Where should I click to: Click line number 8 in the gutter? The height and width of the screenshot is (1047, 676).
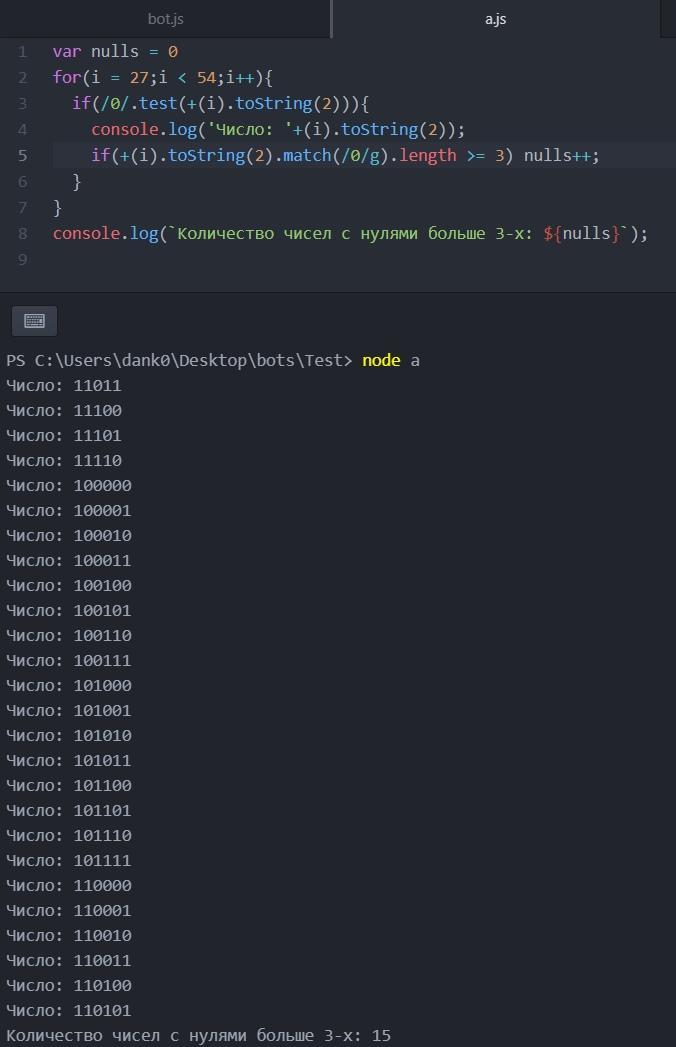[22, 233]
